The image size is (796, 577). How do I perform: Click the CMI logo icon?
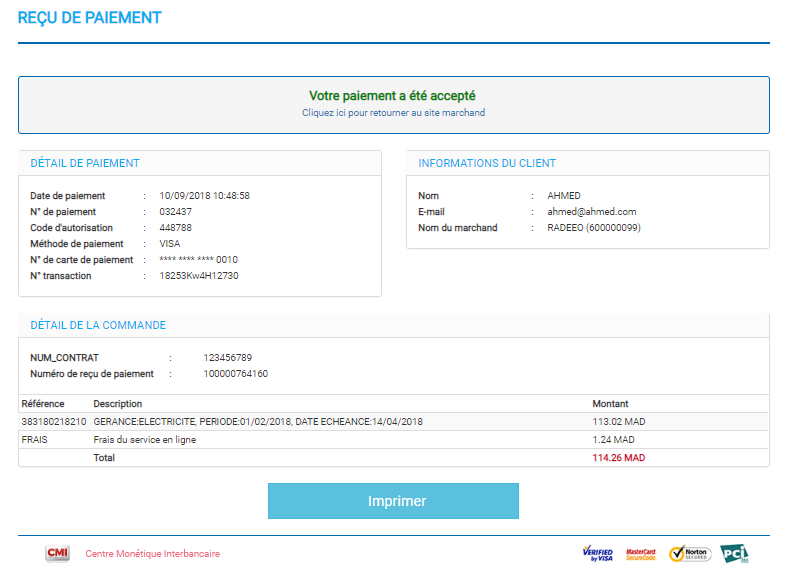(57, 554)
